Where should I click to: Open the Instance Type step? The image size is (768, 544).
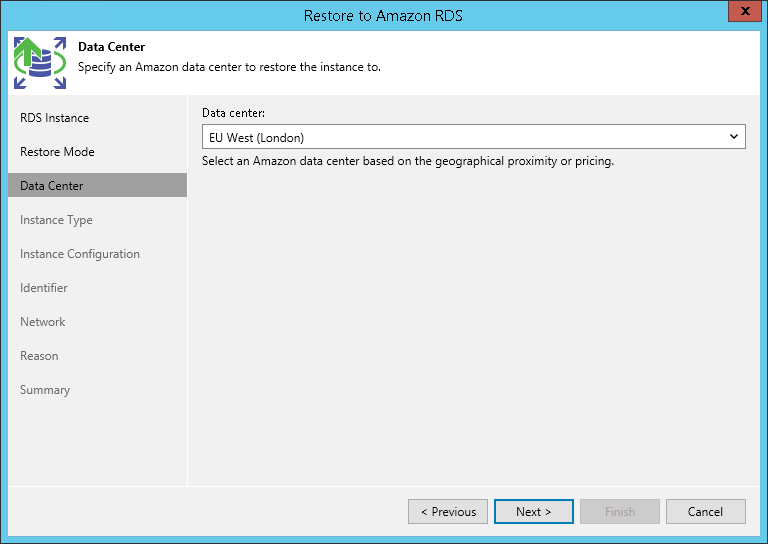56,220
